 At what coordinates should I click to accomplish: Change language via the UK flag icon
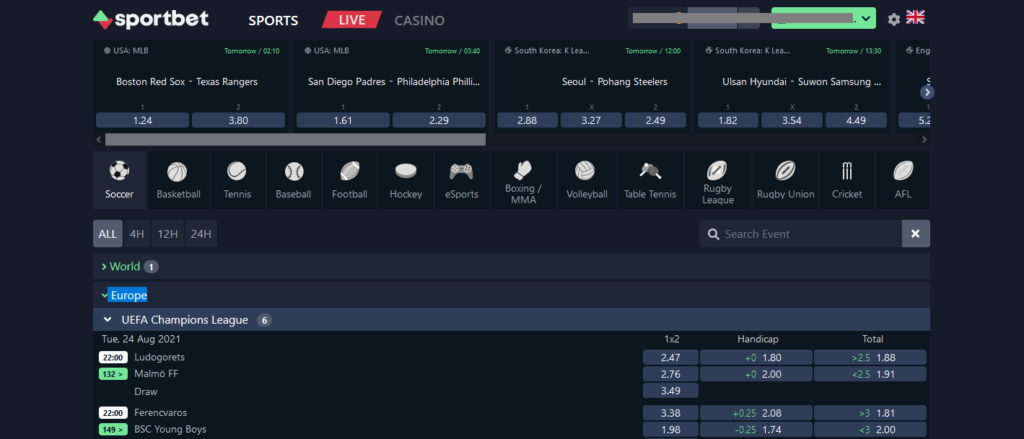click(x=915, y=18)
